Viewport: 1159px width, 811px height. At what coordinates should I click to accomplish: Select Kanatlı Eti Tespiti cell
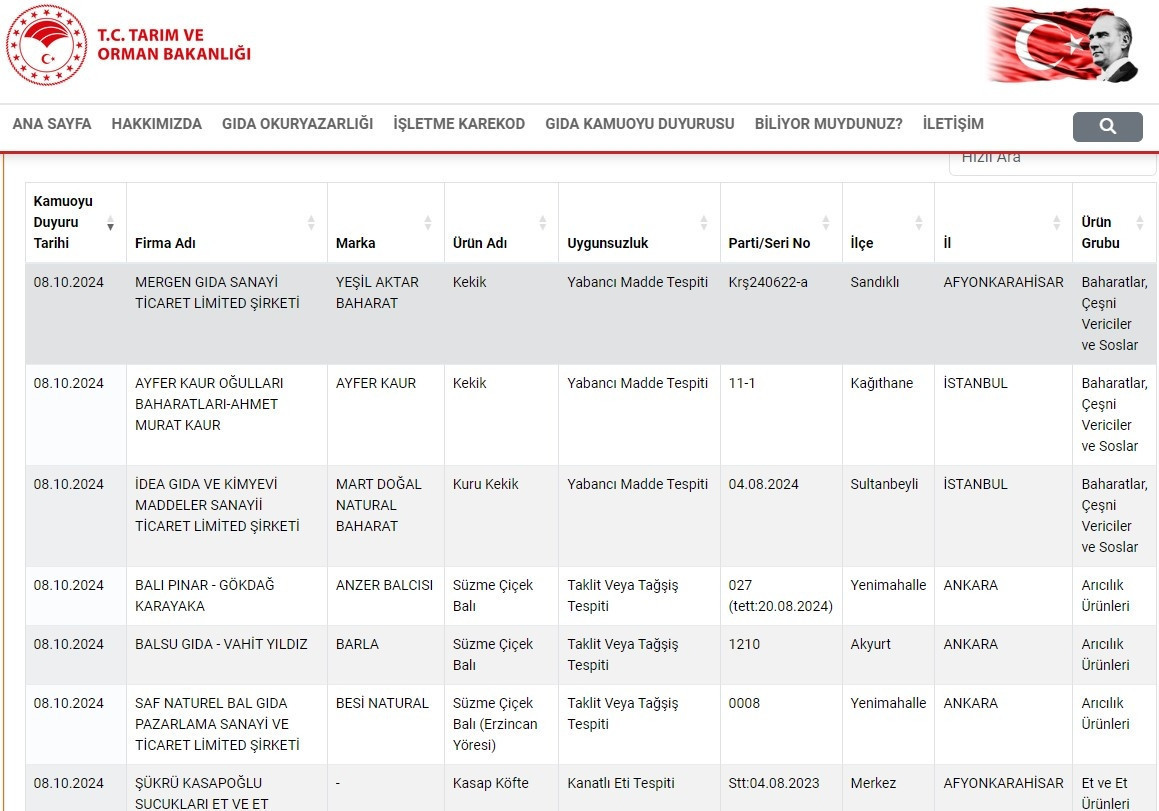[x=639, y=788]
